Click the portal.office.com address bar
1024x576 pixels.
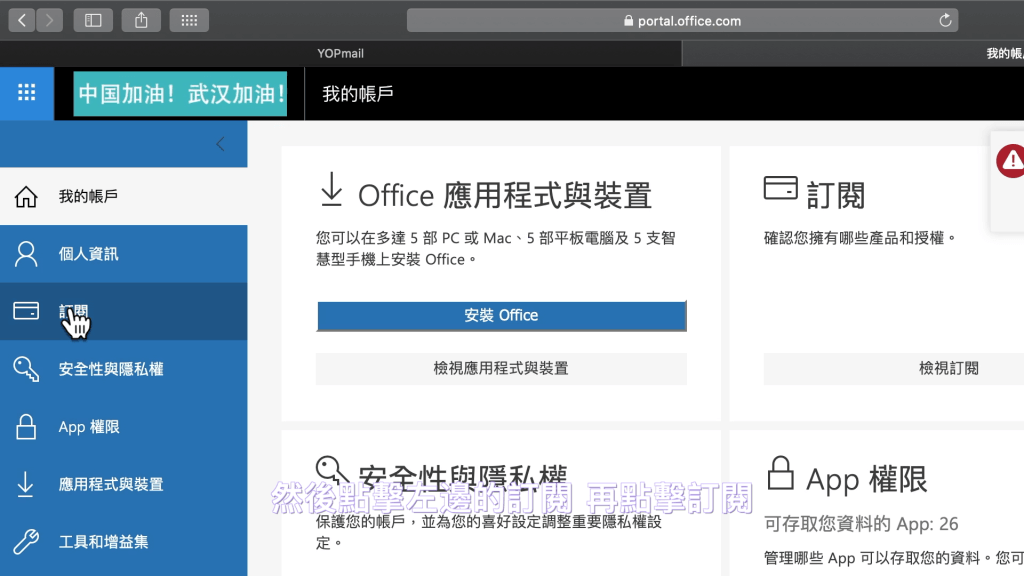coord(682,20)
